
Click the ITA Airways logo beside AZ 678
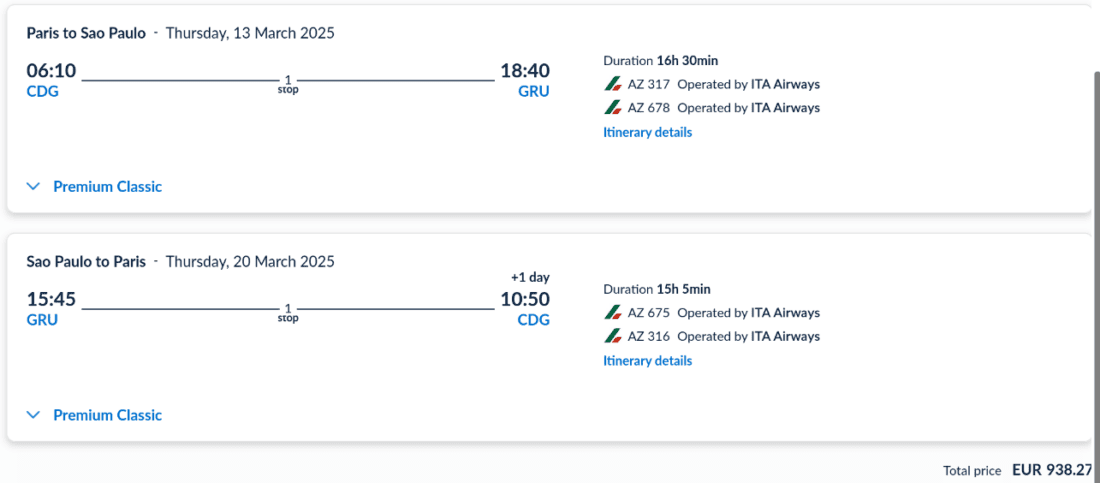(x=613, y=108)
